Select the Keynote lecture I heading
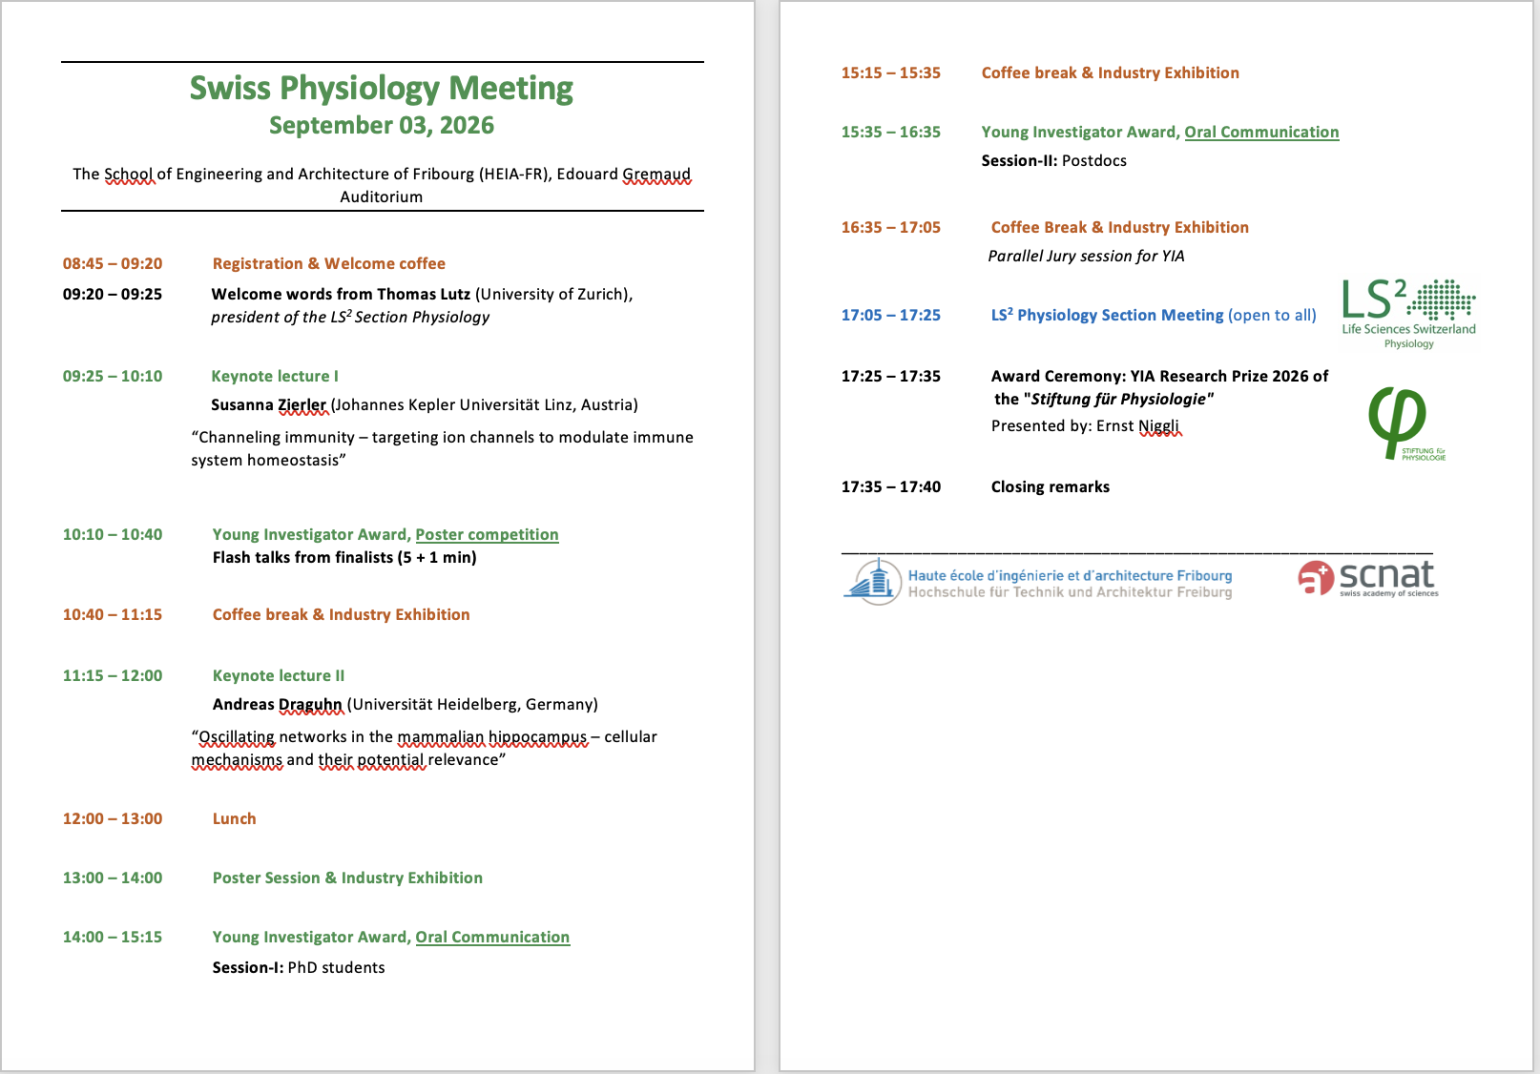 tap(275, 376)
